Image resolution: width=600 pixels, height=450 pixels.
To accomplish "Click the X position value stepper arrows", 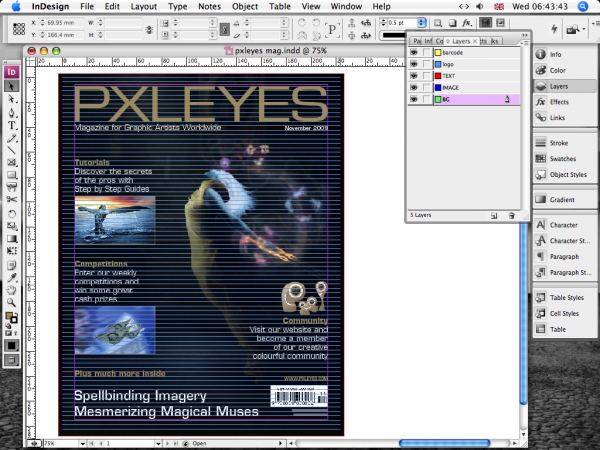I will tap(42, 23).
